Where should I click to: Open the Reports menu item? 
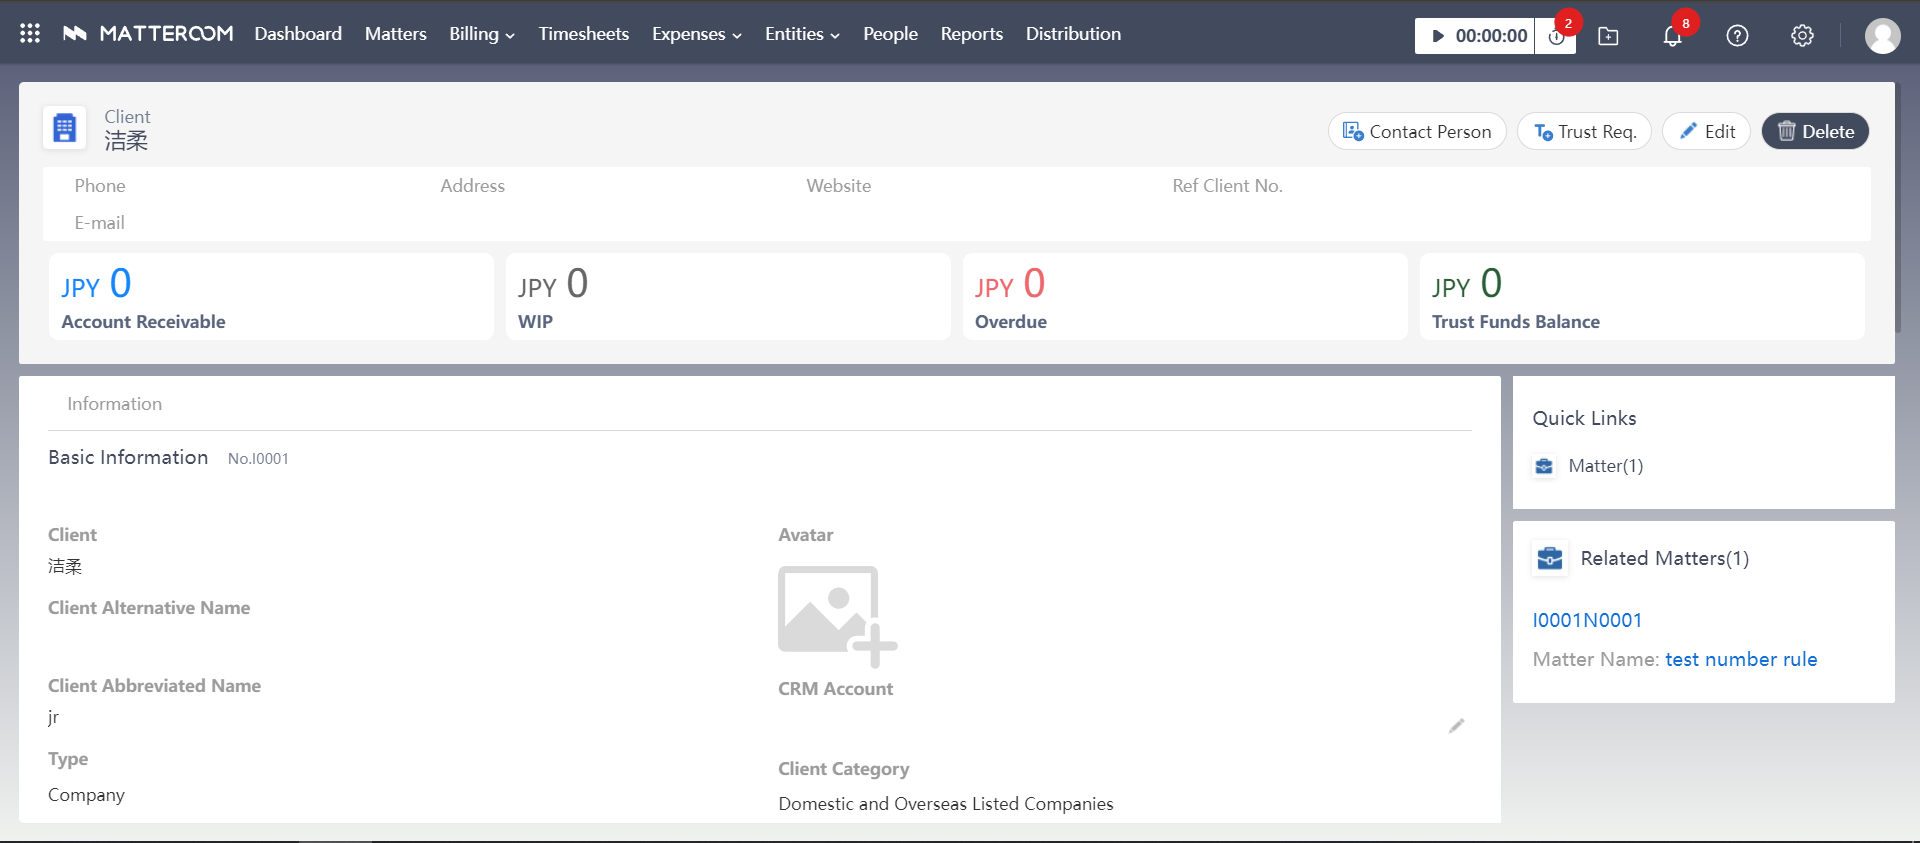tap(971, 34)
